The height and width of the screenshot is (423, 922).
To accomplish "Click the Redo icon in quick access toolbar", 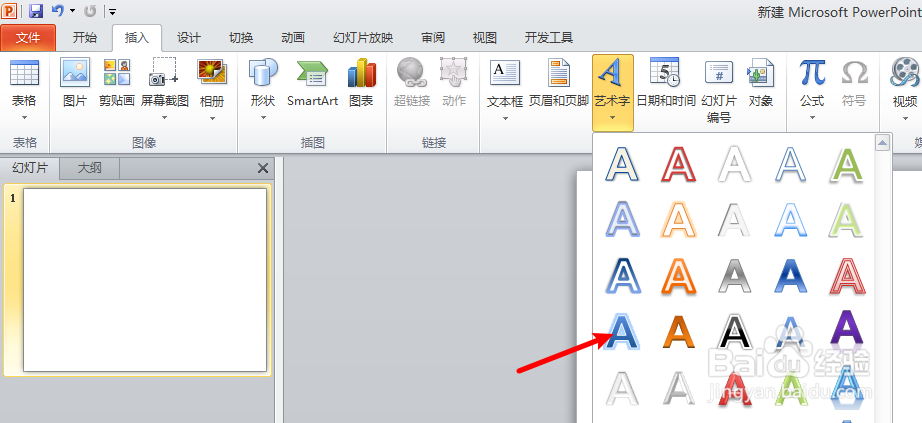I will coord(90,11).
